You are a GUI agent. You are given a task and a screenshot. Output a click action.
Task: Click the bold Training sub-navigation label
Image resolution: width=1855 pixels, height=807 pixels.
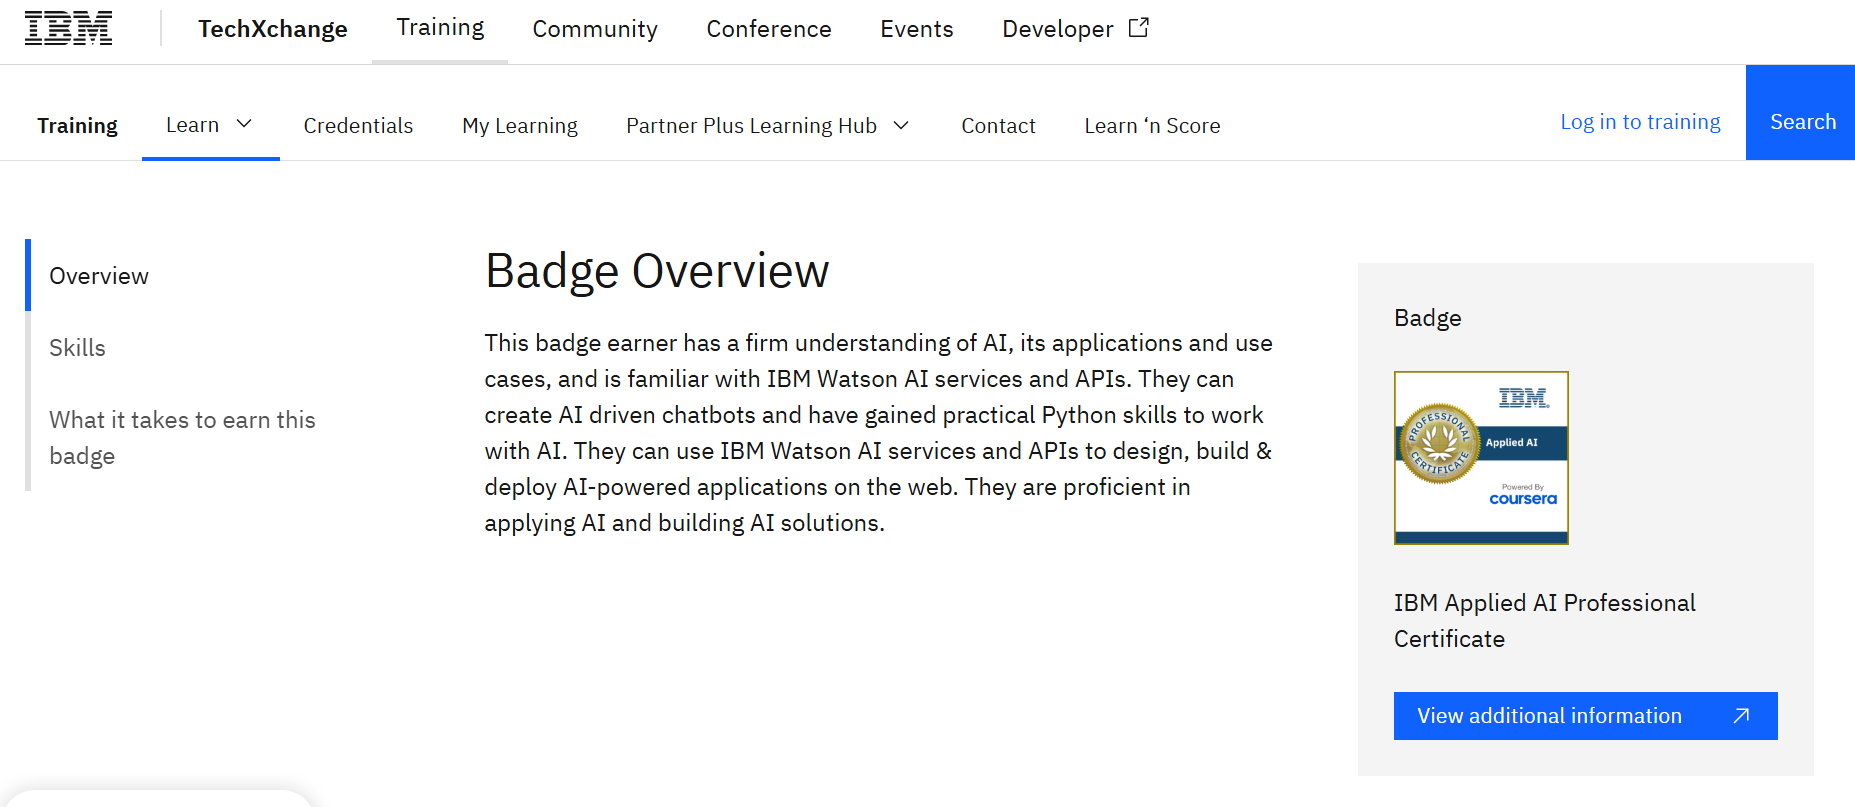click(77, 125)
